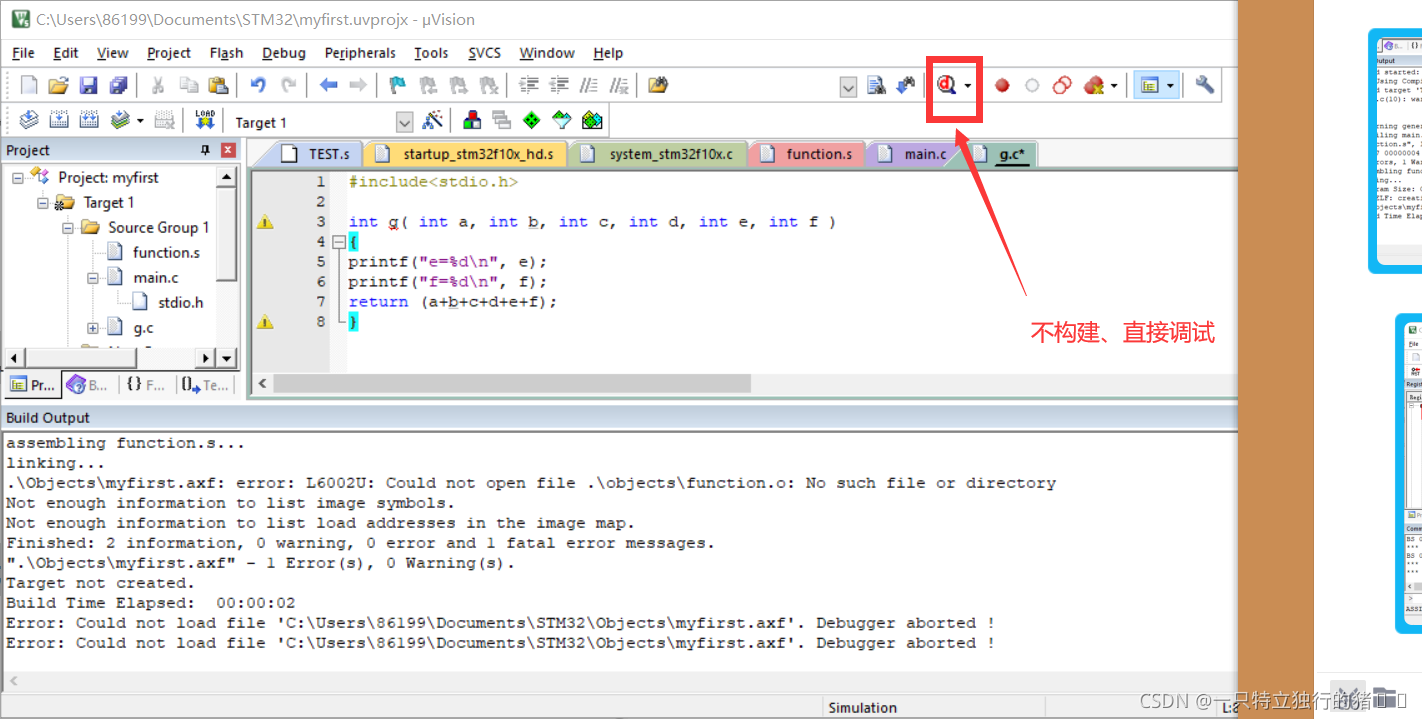
Task: Build target files icon
Action: 59,120
